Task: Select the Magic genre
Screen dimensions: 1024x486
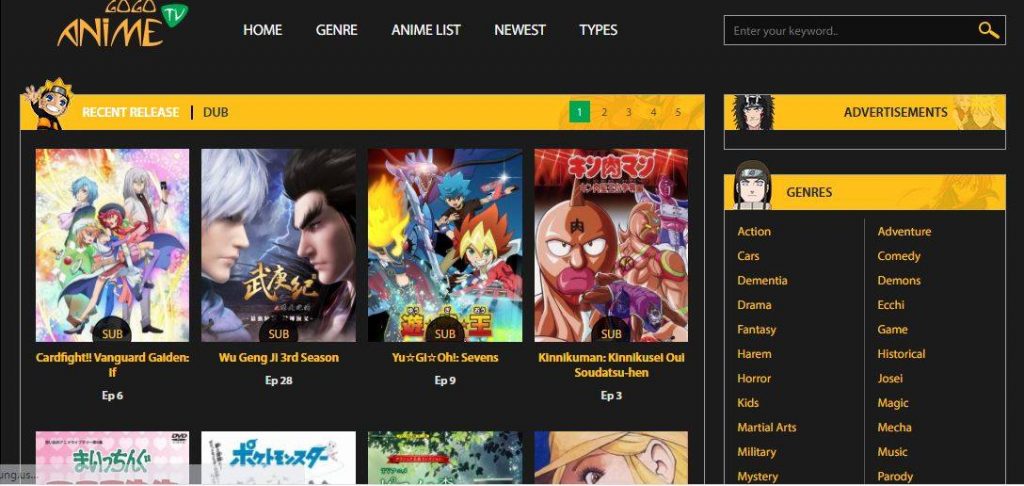Action: point(893,403)
